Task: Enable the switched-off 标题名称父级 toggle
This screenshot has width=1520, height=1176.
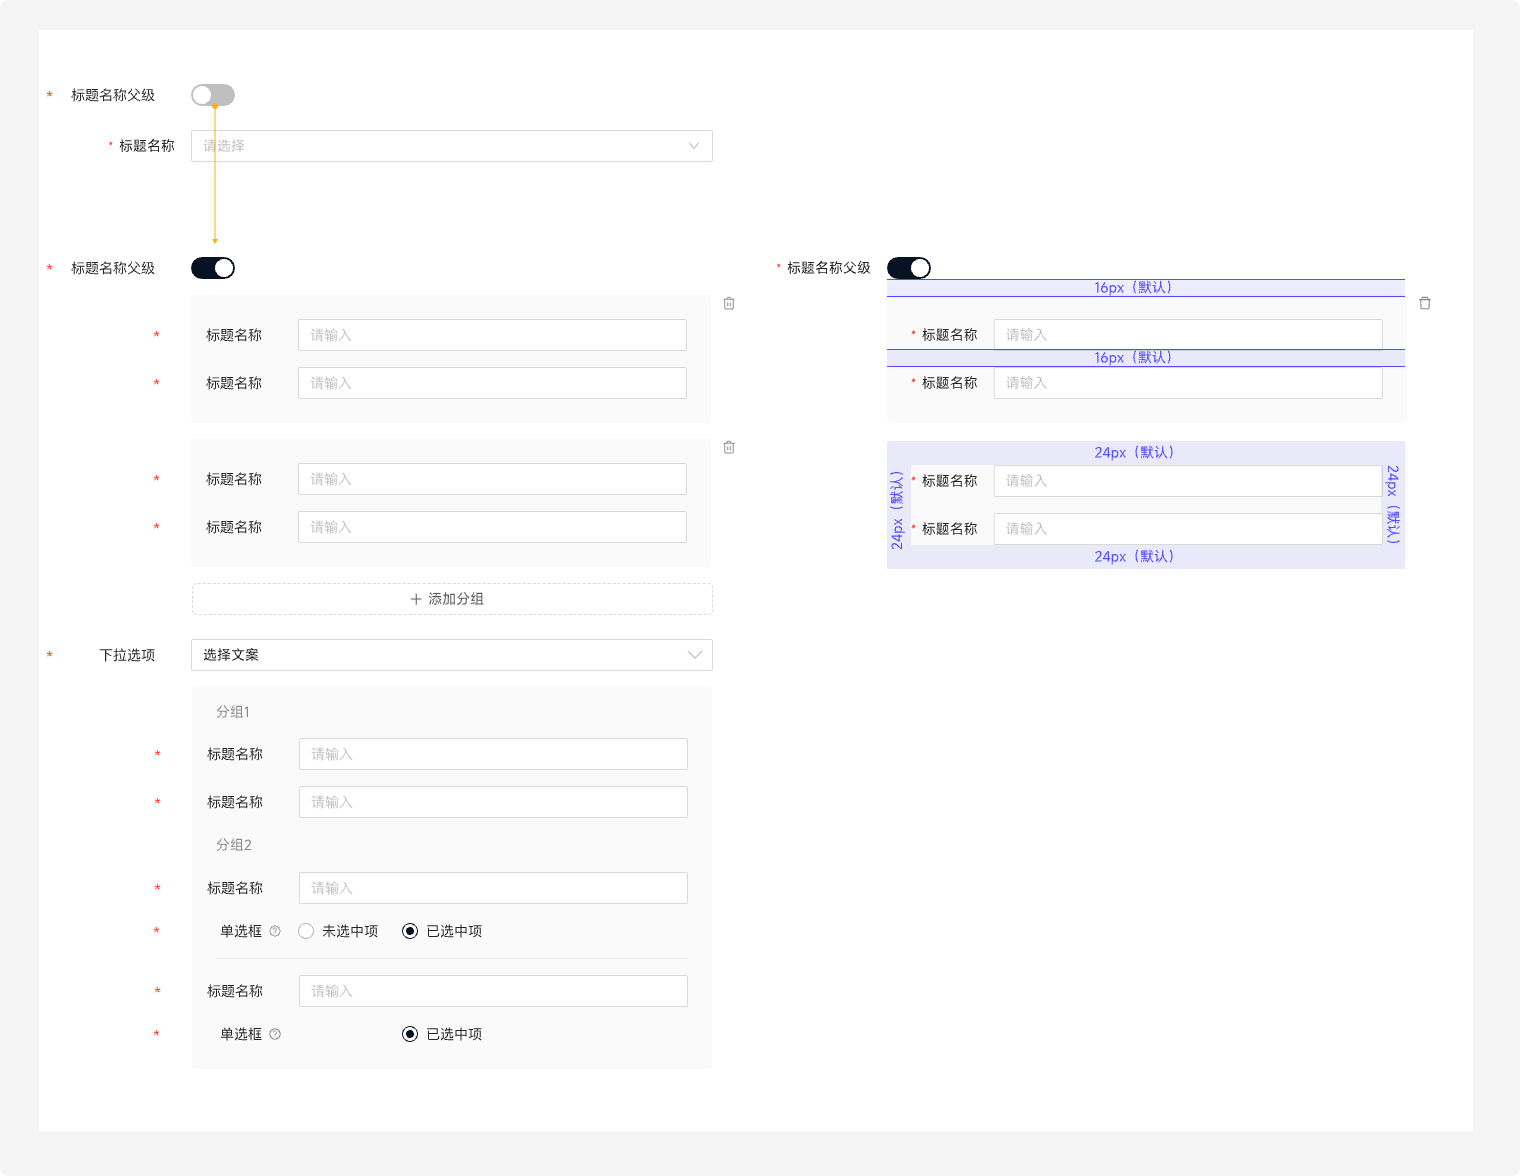Action: coord(213,95)
